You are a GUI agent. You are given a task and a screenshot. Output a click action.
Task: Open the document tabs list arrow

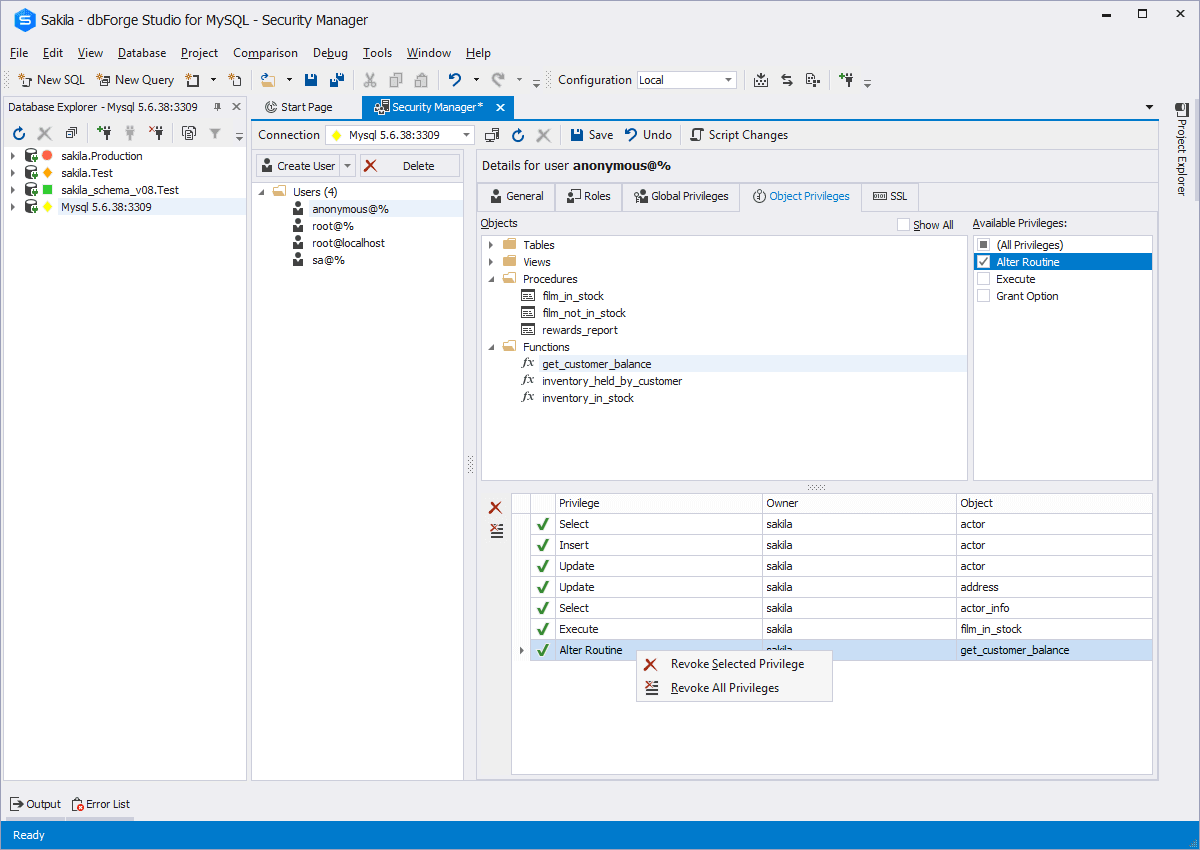[x=1149, y=107]
